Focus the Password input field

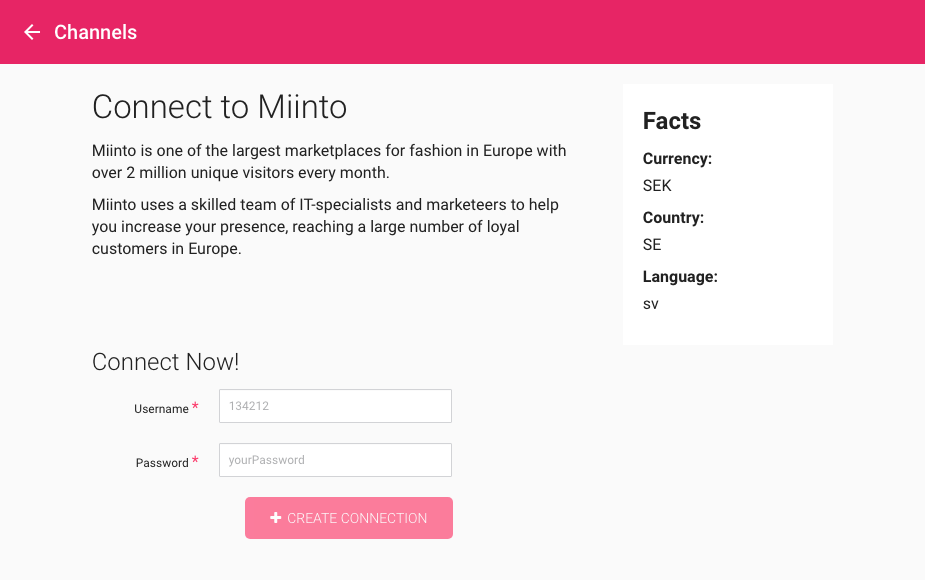coord(335,460)
